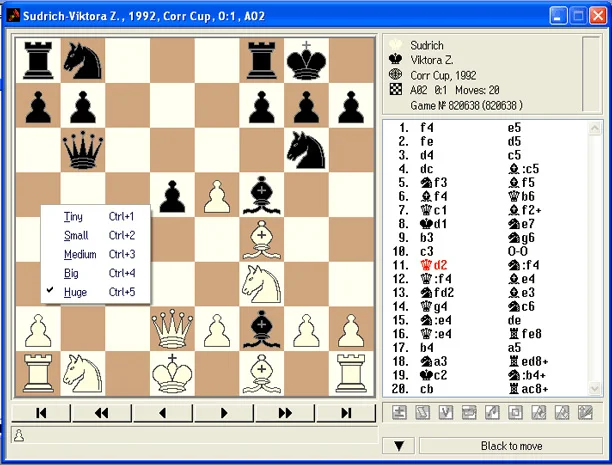Select the black bishop on f5
612x465 pixels.
tap(262, 195)
